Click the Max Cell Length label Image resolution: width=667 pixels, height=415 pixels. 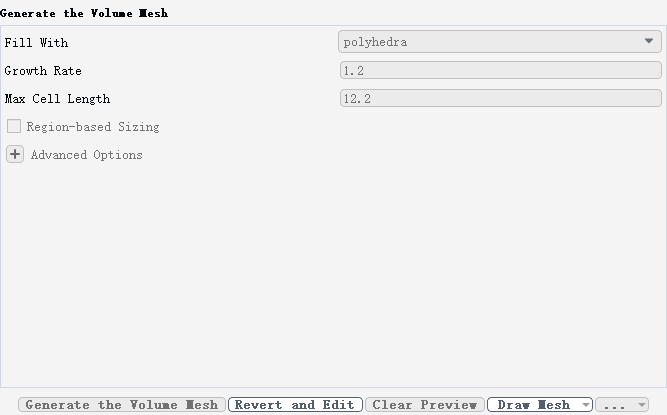point(57,99)
